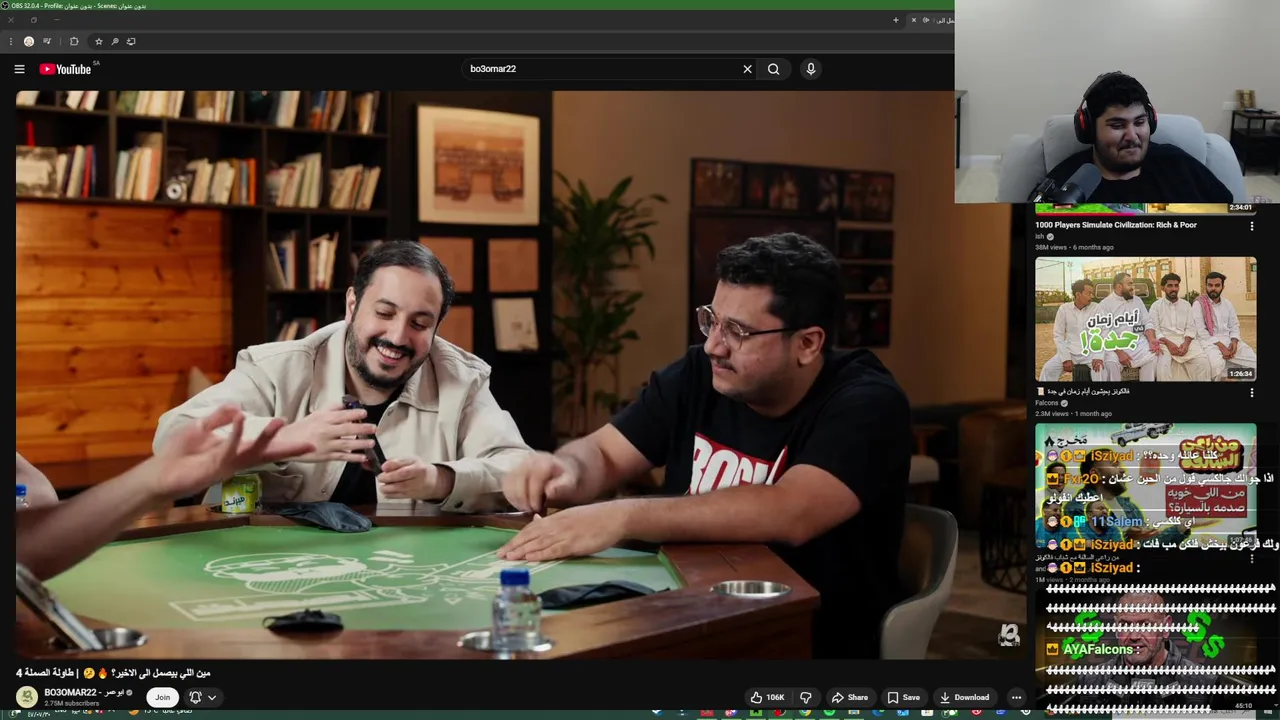
Task: Close the current browser tab
Action: pos(913,20)
